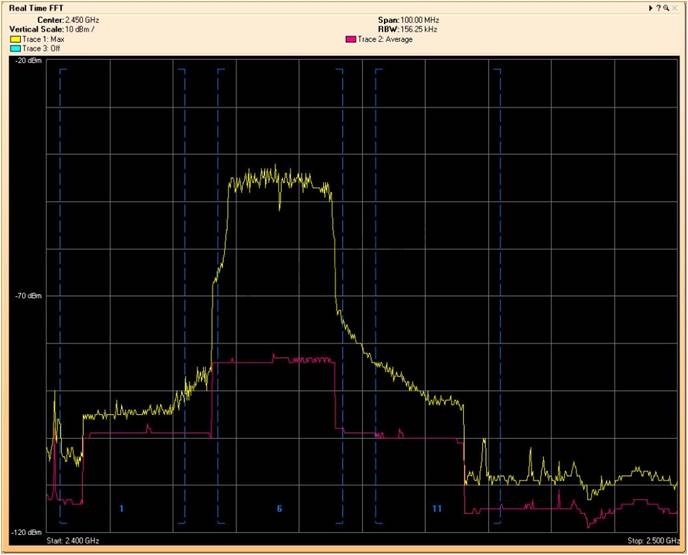Screen dimensions: 688x555
Task: Select channel 1 marker label
Action: [122, 508]
